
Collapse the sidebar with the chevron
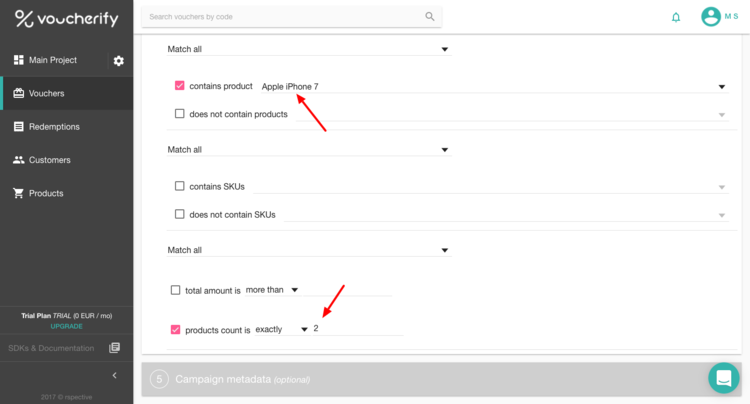click(x=114, y=375)
